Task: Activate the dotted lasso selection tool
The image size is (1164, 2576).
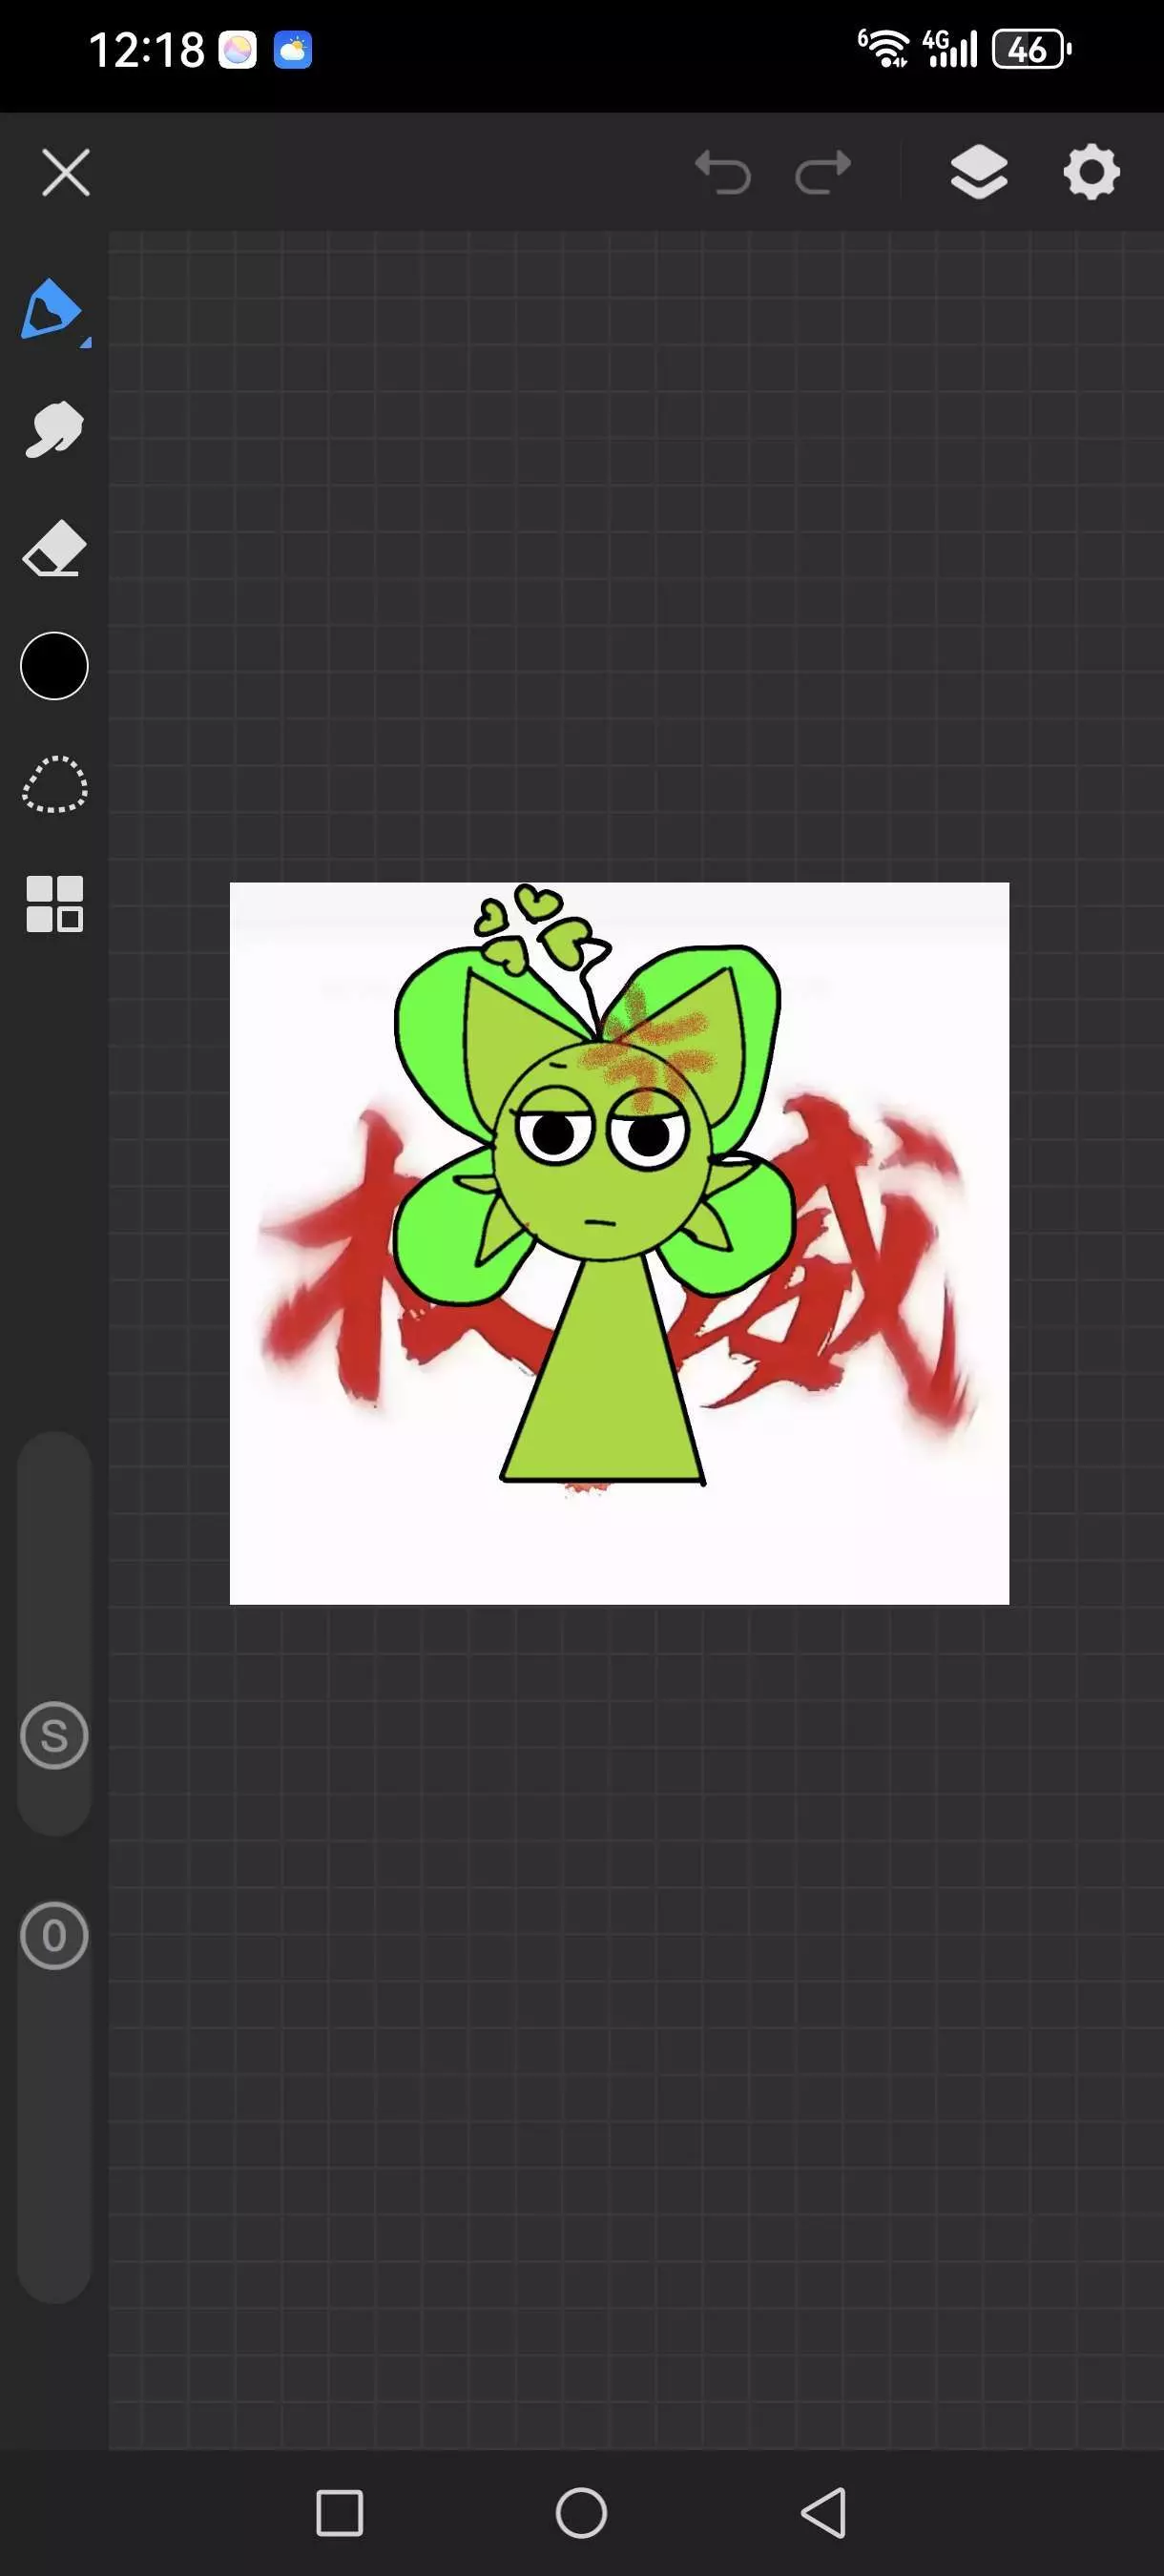Action: (x=54, y=784)
